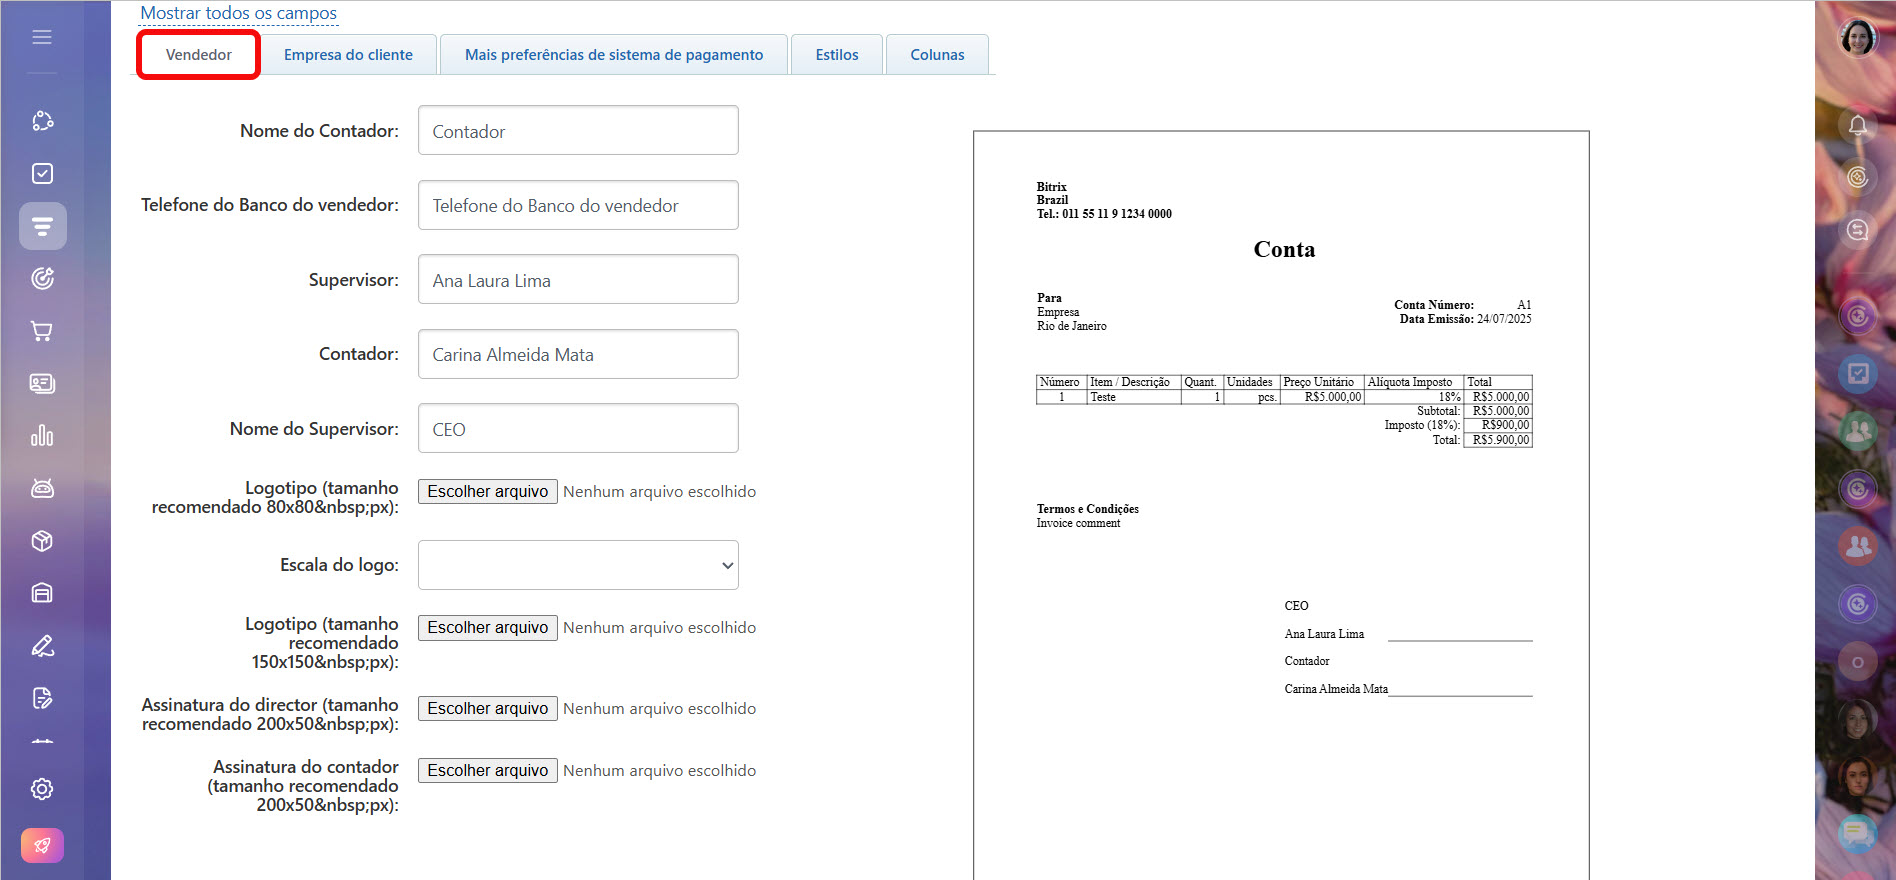Click the blue checkmark task icon on right panel
Viewport: 1896px width, 880px height.
[x=1858, y=374]
